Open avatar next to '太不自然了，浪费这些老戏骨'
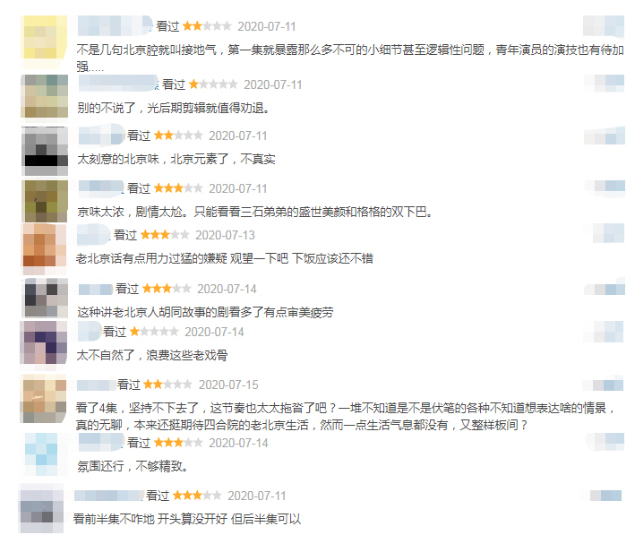Image resolution: width=640 pixels, height=553 pixels. pyautogui.click(x=44, y=342)
